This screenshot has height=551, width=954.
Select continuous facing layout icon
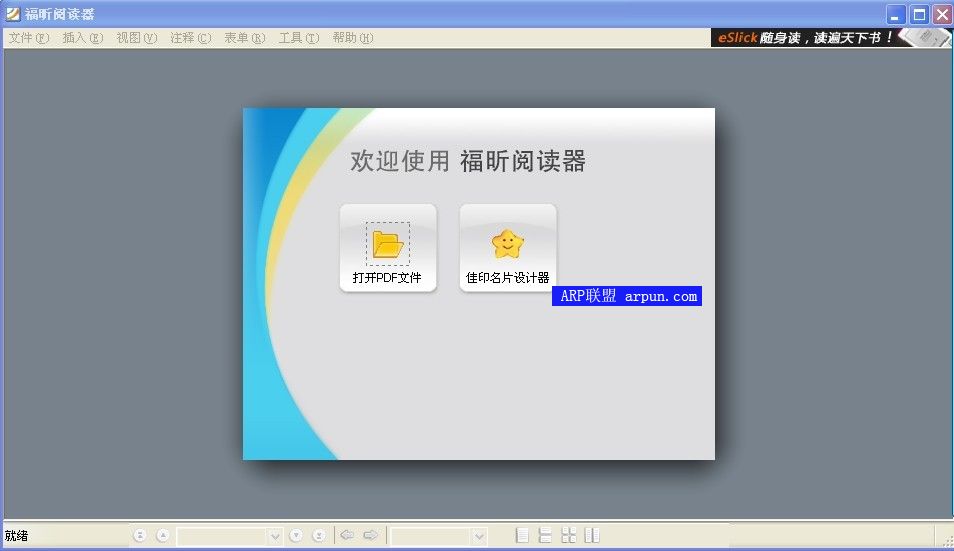point(568,535)
